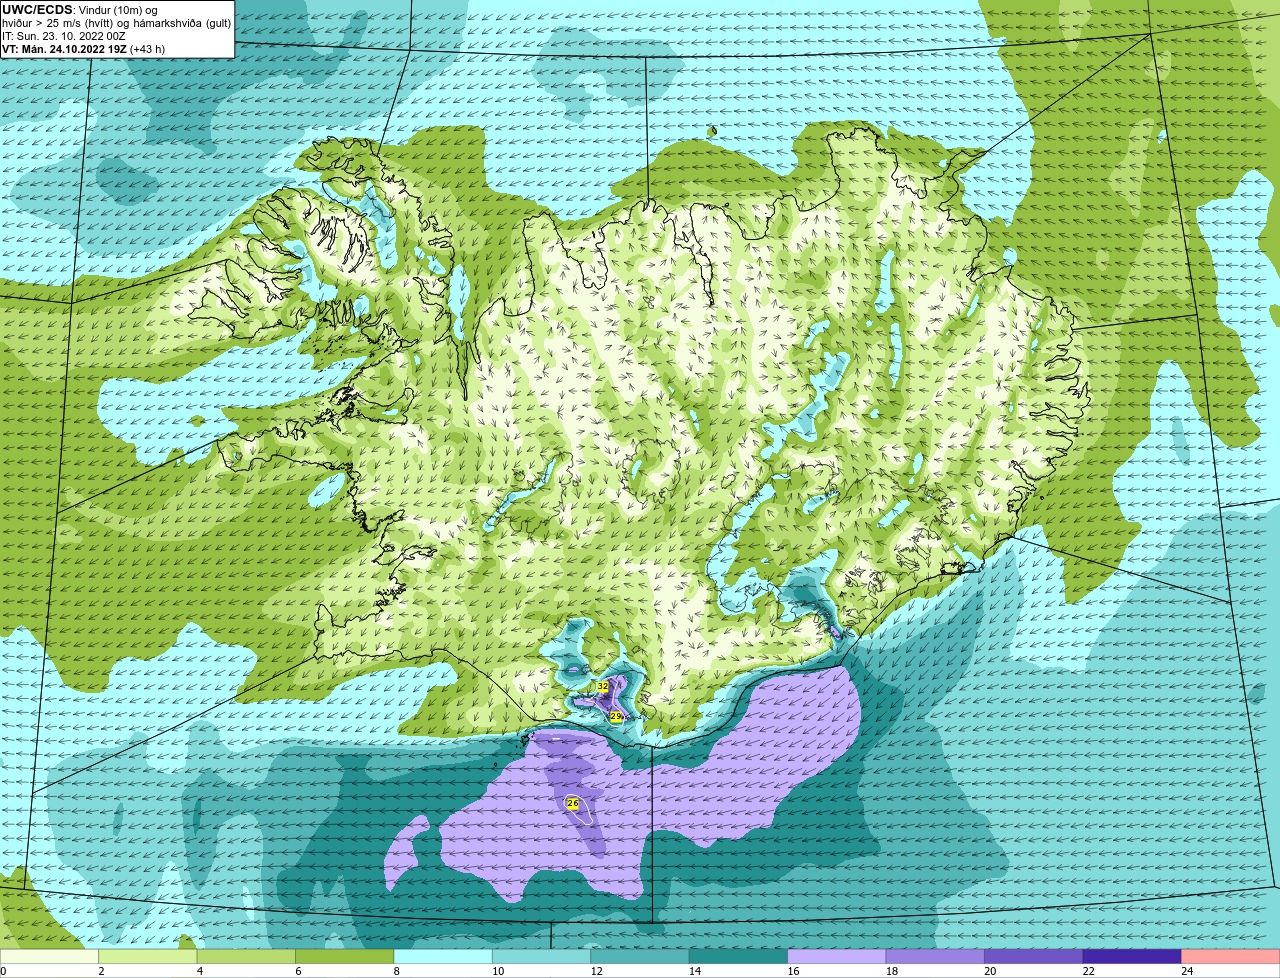The image size is (1280, 978).
Task: Click the scale label '0'
Action: click(x=3, y=971)
